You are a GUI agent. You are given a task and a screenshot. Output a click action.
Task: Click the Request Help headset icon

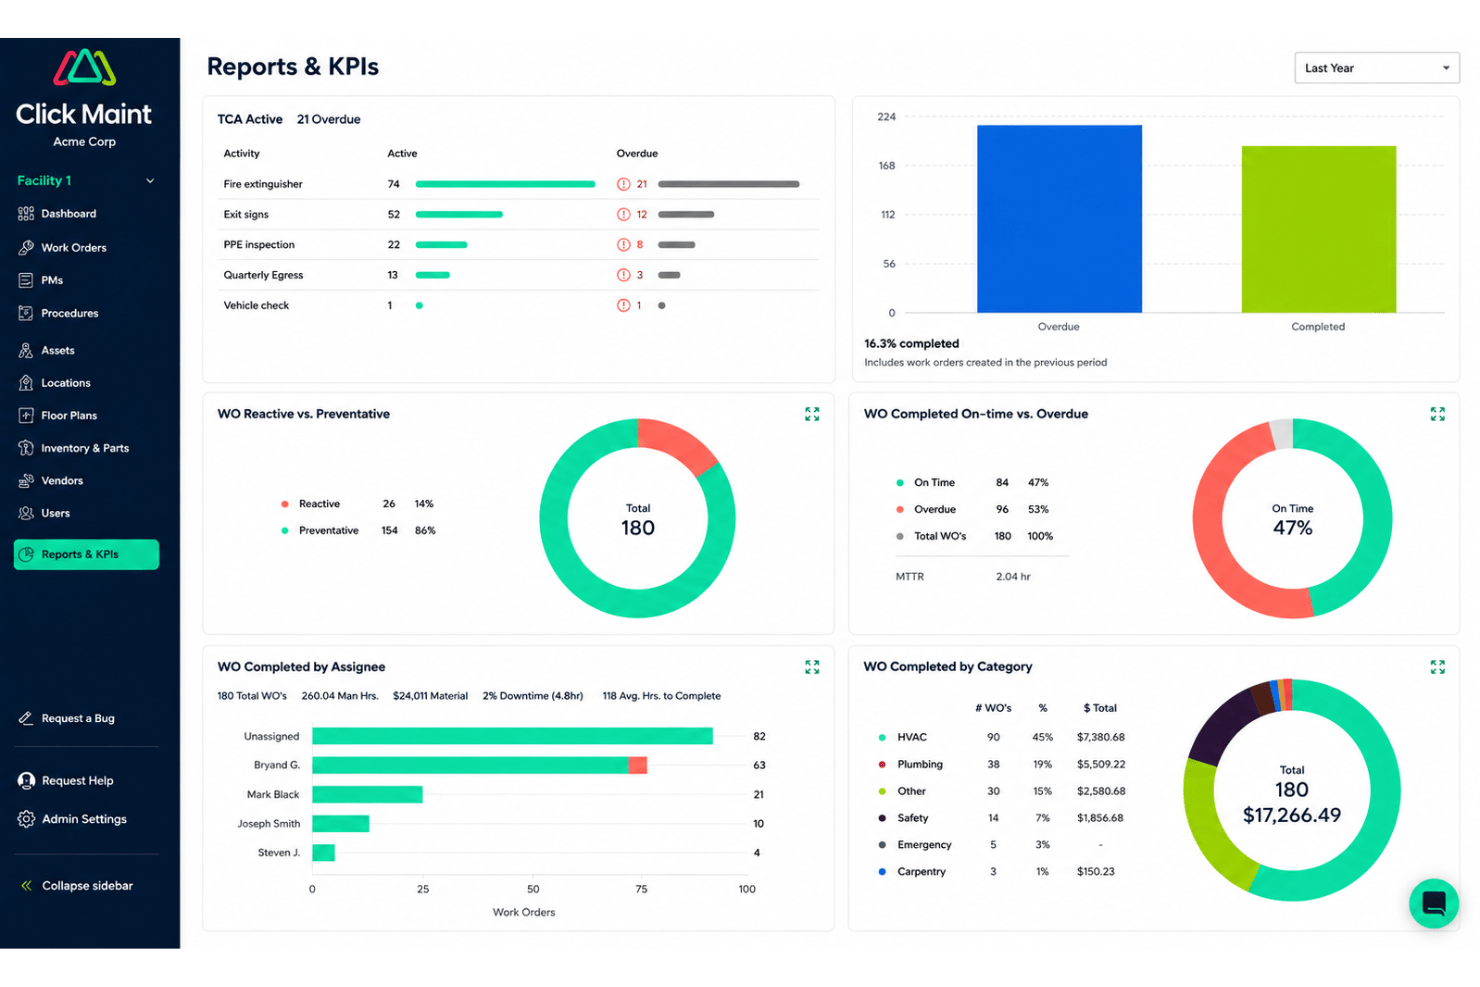point(26,781)
